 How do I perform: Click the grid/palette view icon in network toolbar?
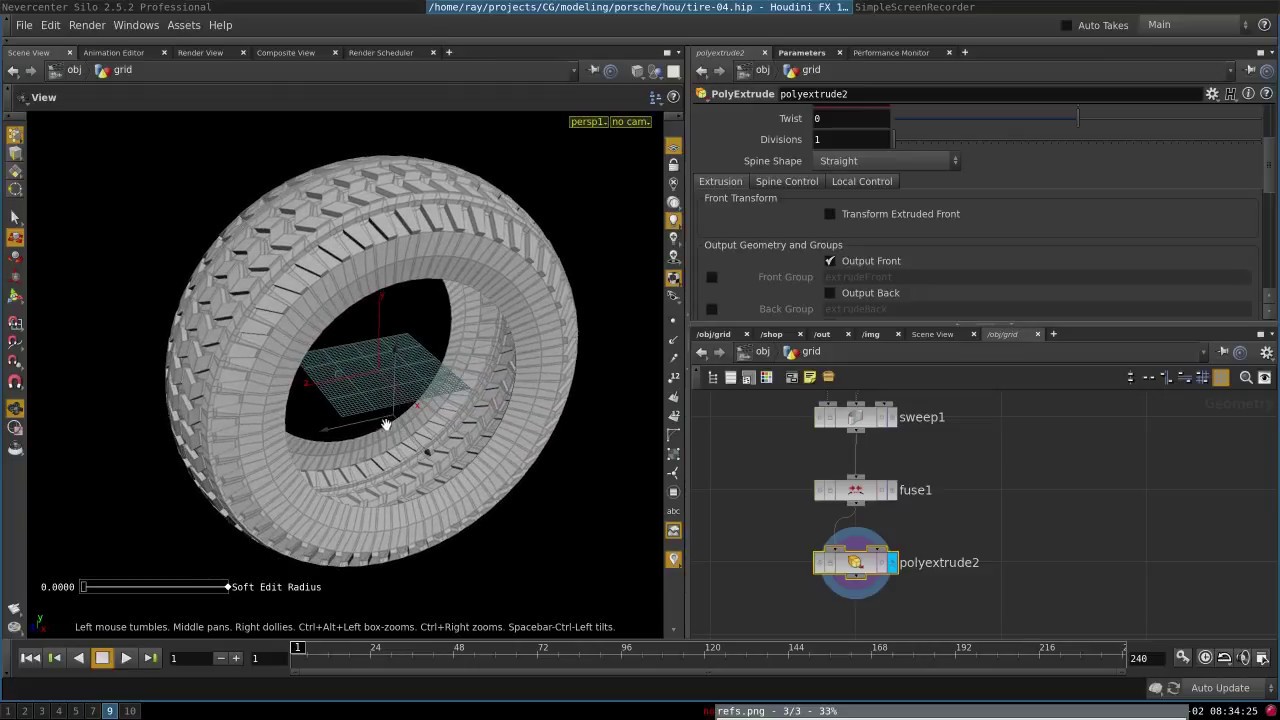coord(766,377)
